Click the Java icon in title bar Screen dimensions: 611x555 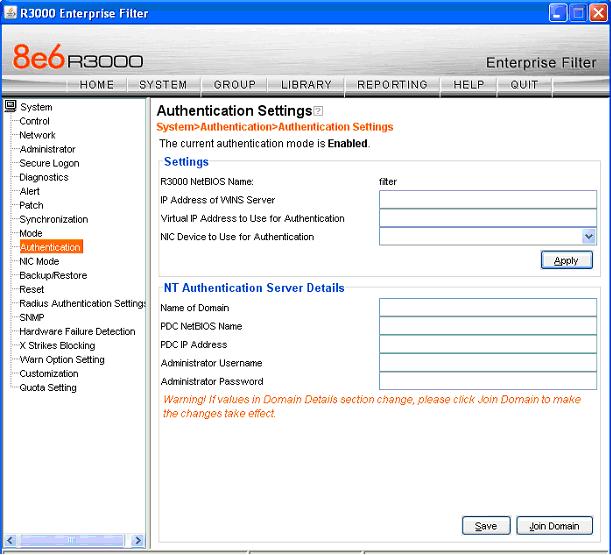tap(10, 13)
